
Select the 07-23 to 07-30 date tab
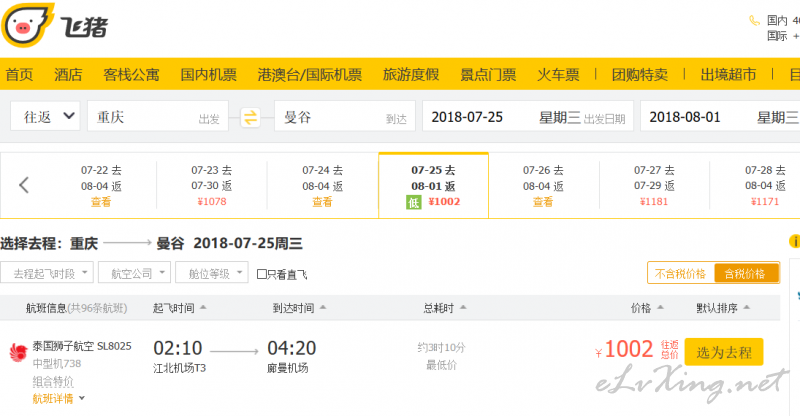pos(212,185)
